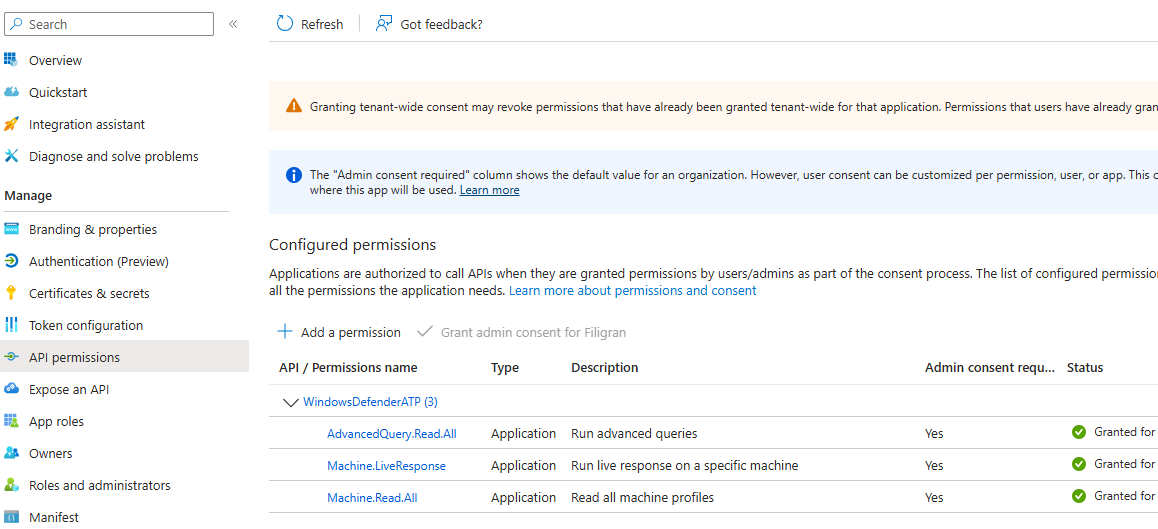The height and width of the screenshot is (529, 1158).
Task: Open the Learn more link in info banner
Action: [x=490, y=190]
